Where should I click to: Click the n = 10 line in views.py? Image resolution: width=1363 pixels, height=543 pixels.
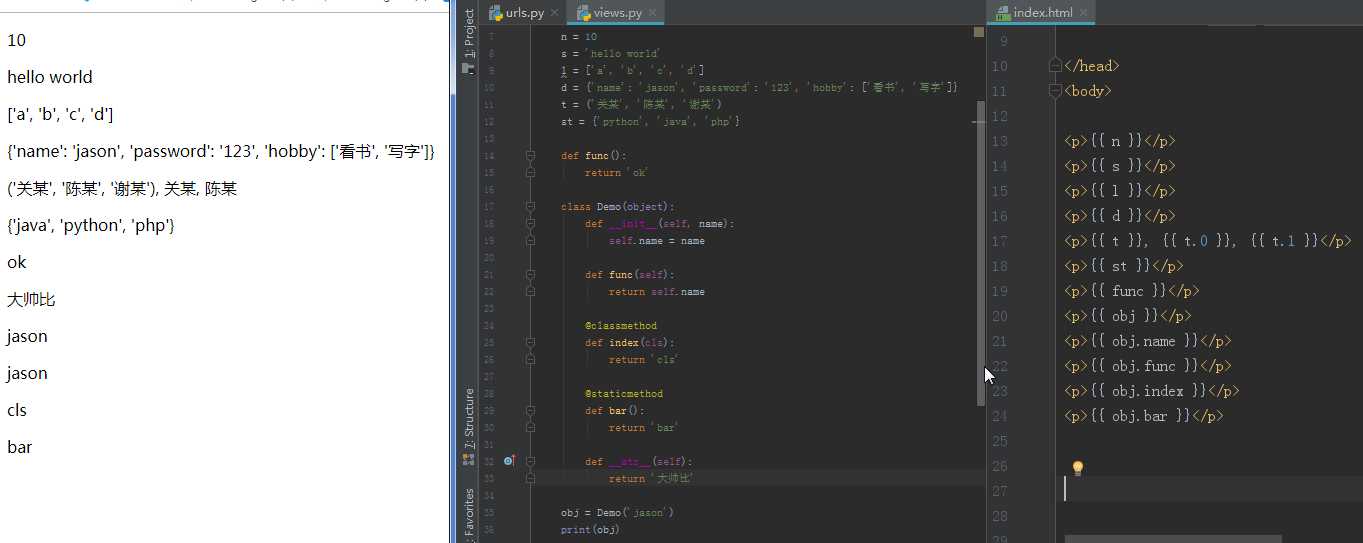(579, 36)
